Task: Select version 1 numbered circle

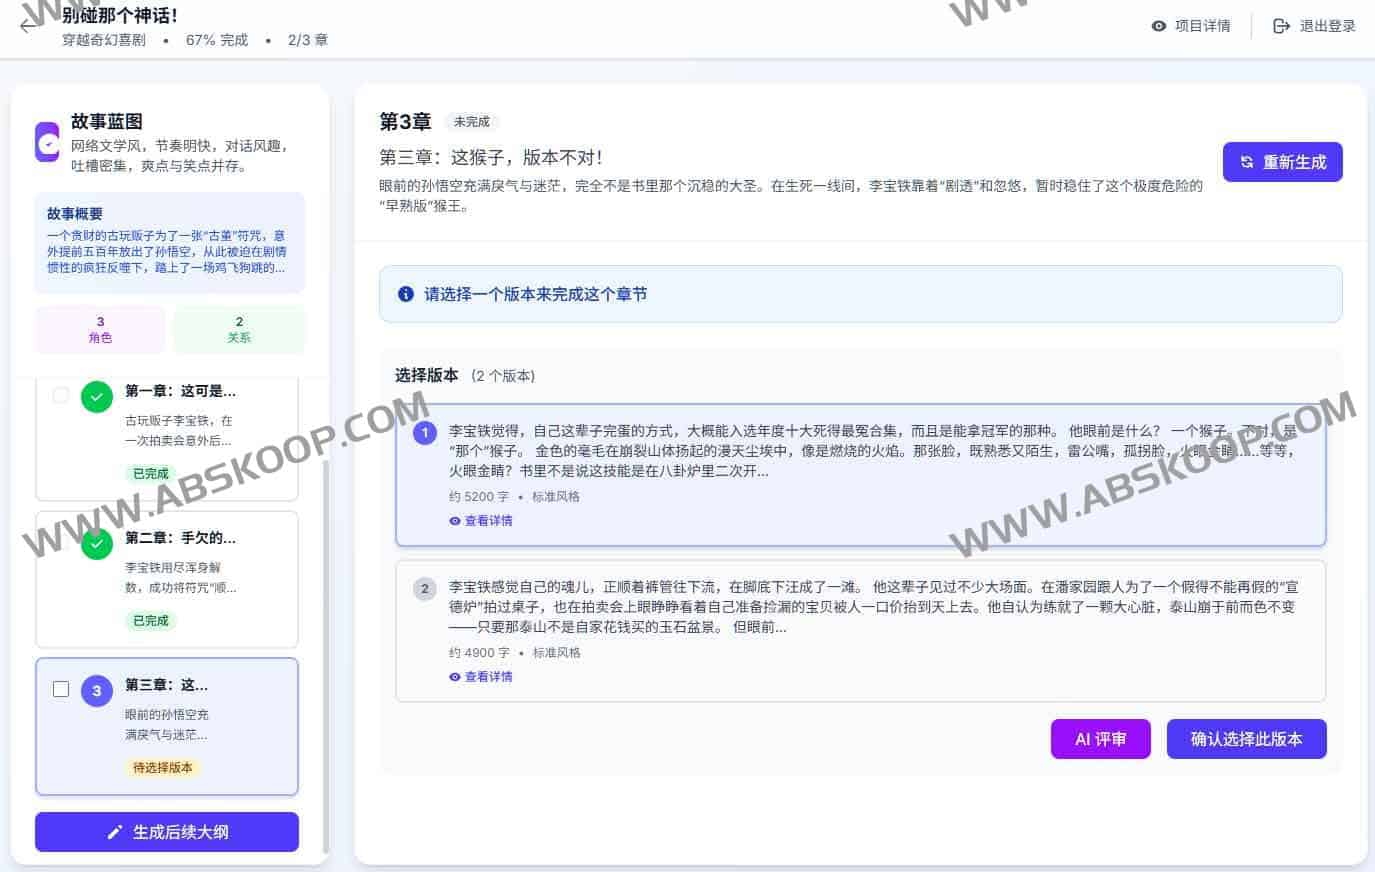Action: [x=425, y=432]
